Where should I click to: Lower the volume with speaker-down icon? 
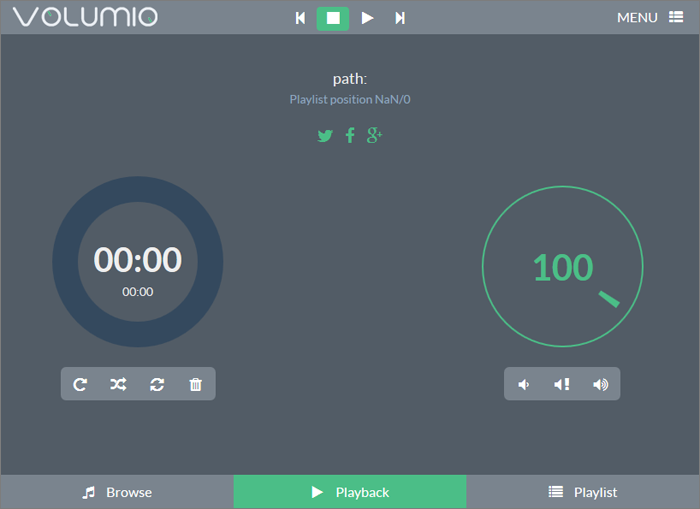(524, 384)
